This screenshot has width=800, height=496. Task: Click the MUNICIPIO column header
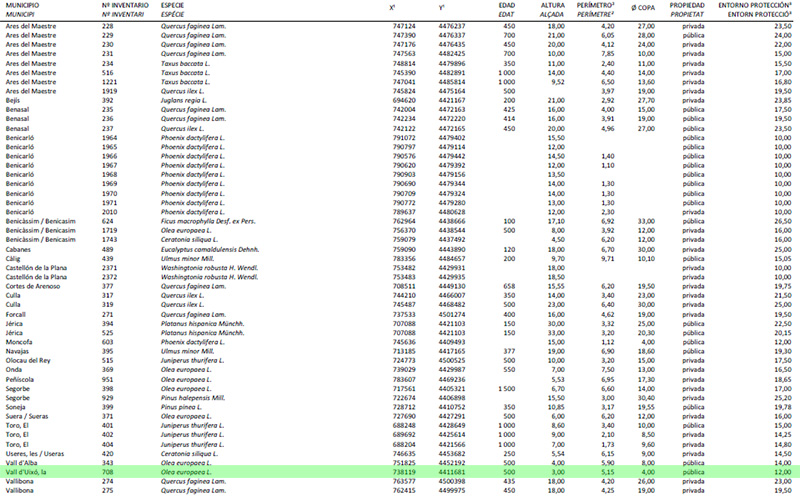25,5
